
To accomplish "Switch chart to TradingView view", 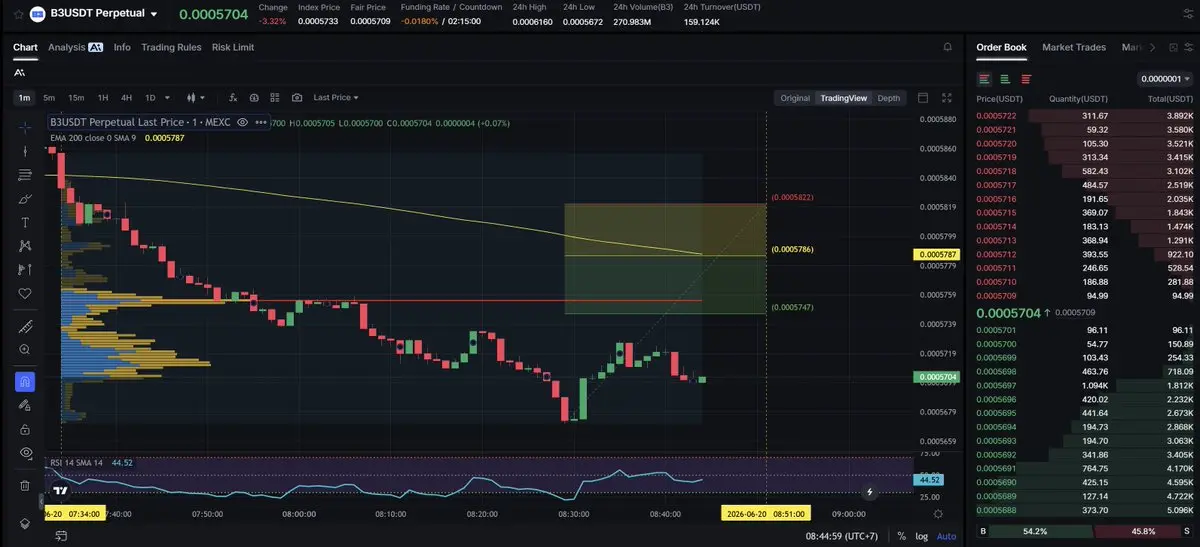I will (x=843, y=98).
